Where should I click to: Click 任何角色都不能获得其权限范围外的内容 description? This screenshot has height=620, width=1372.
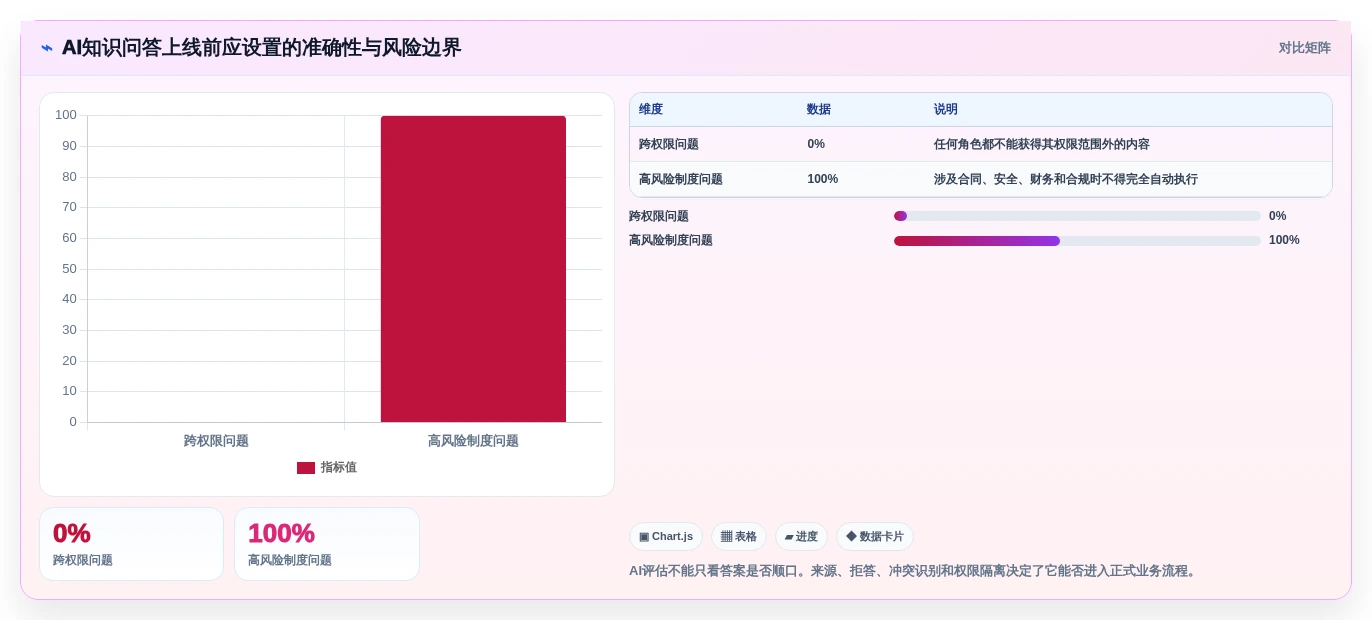tap(1042, 144)
